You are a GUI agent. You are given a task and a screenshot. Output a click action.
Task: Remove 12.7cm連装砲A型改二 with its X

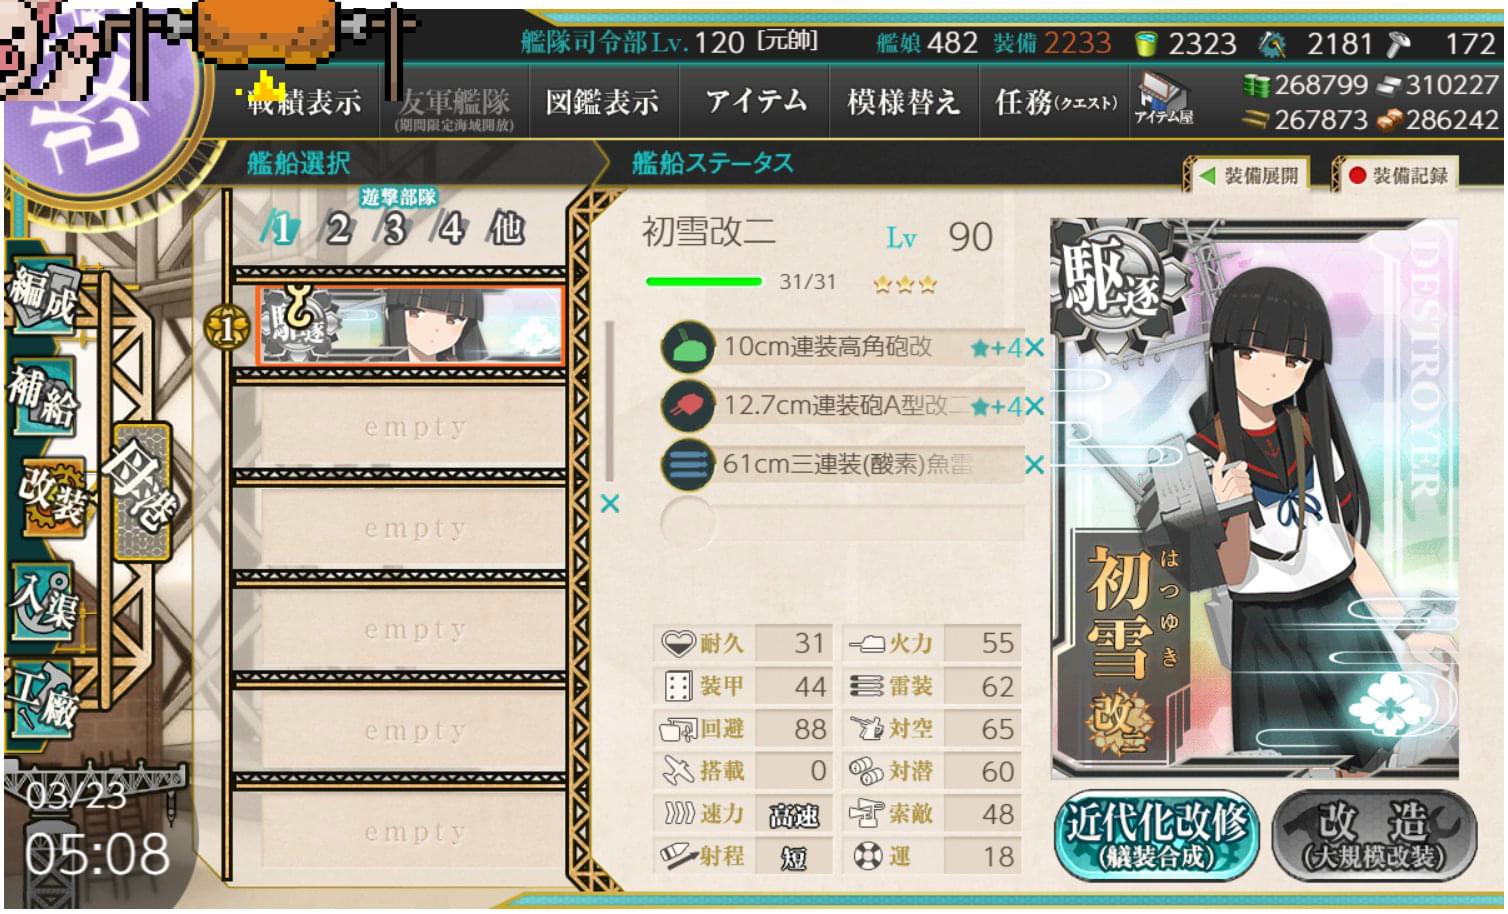pyautogui.click(x=1034, y=406)
